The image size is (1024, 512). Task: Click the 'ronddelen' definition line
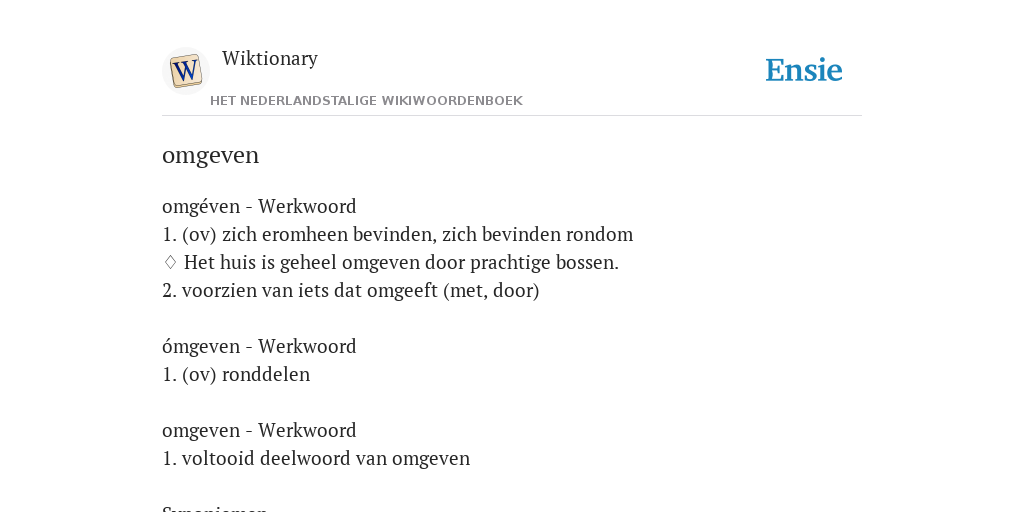[x=236, y=375]
